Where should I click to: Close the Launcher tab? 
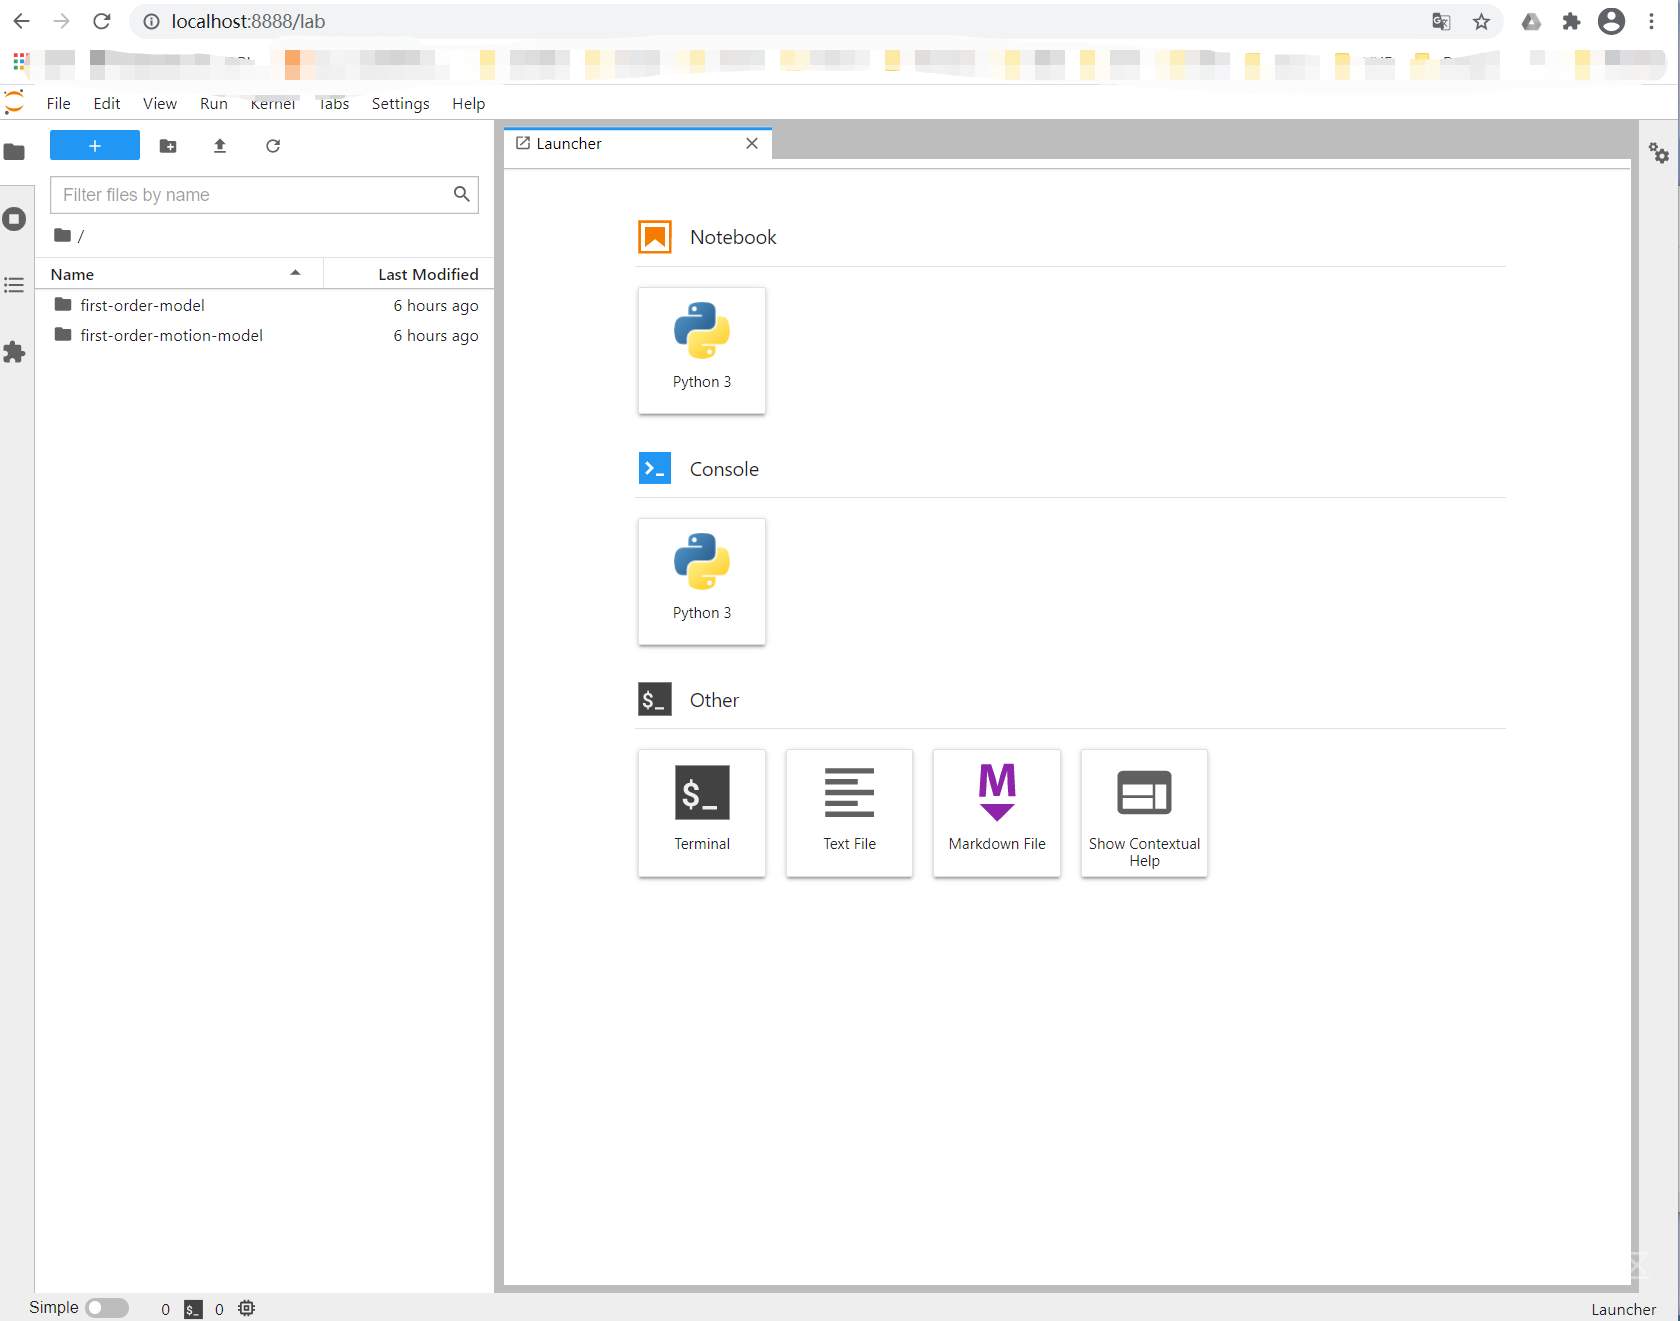[752, 144]
